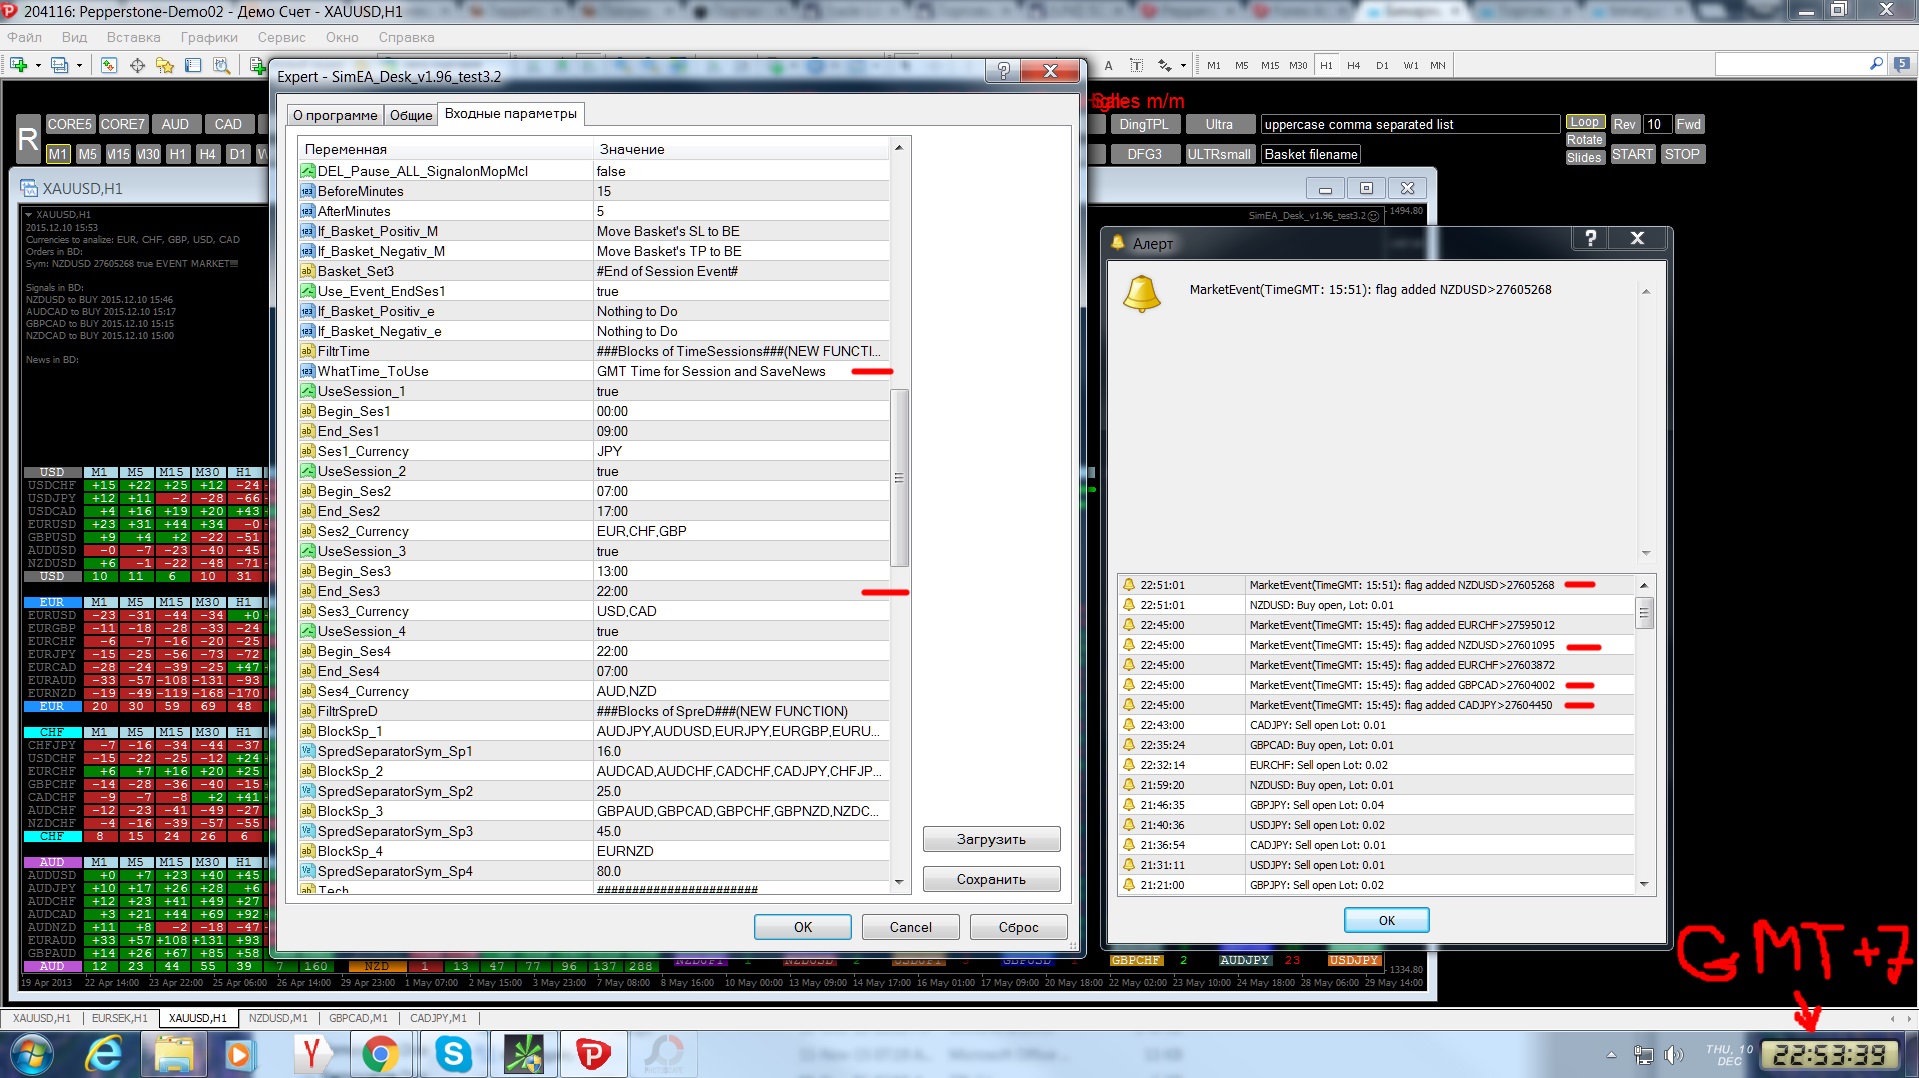Click the Загрузить load button
This screenshot has width=1919, height=1078.
[991, 839]
